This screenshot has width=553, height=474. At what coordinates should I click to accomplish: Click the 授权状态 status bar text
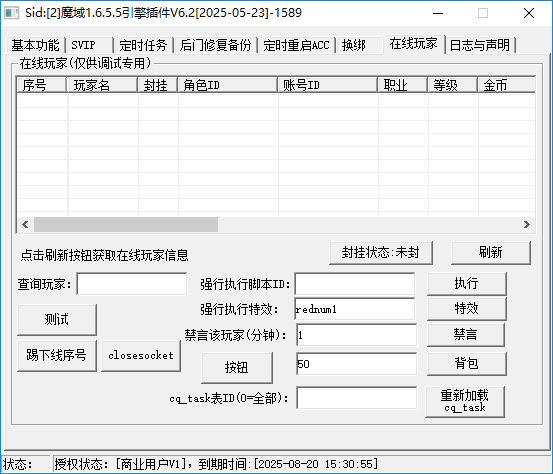(x=216, y=464)
